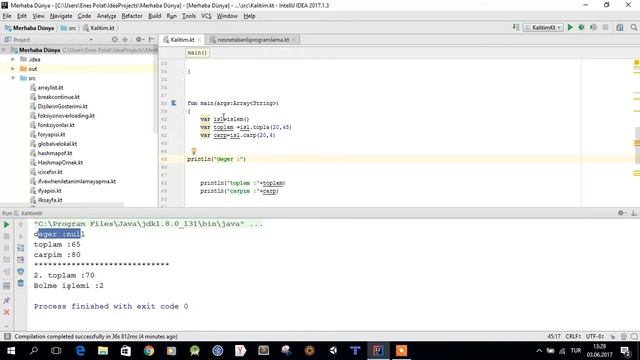Open the VCS menu
Screen dimensions: 640x360
tap(206, 16)
